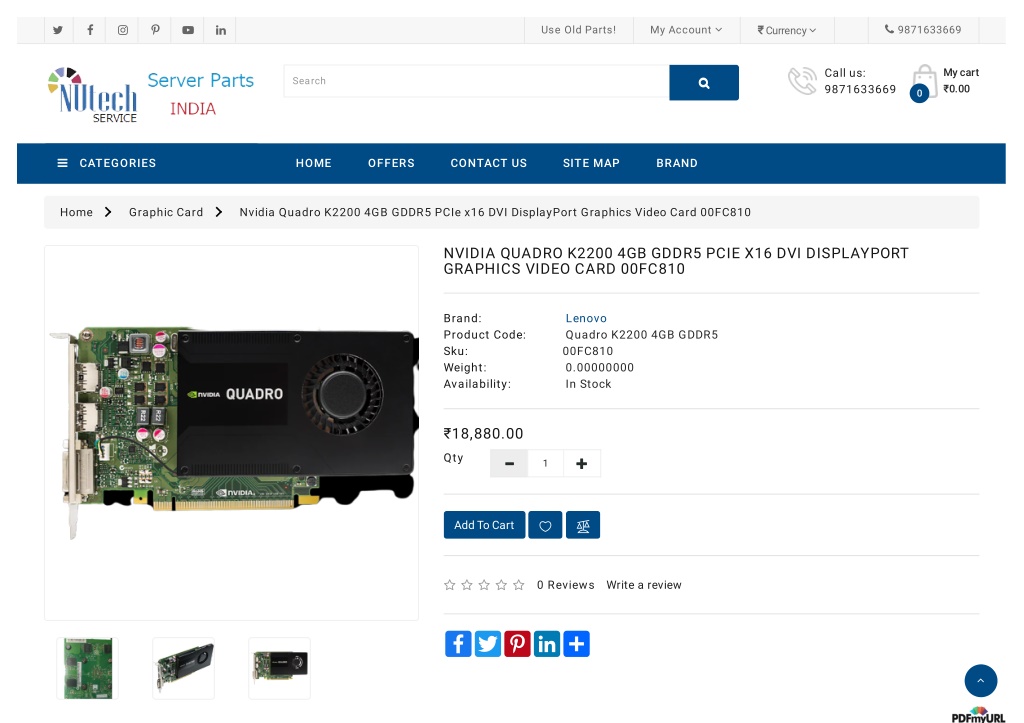Click the call us phone icon
The image size is (1024, 723).
point(802,81)
